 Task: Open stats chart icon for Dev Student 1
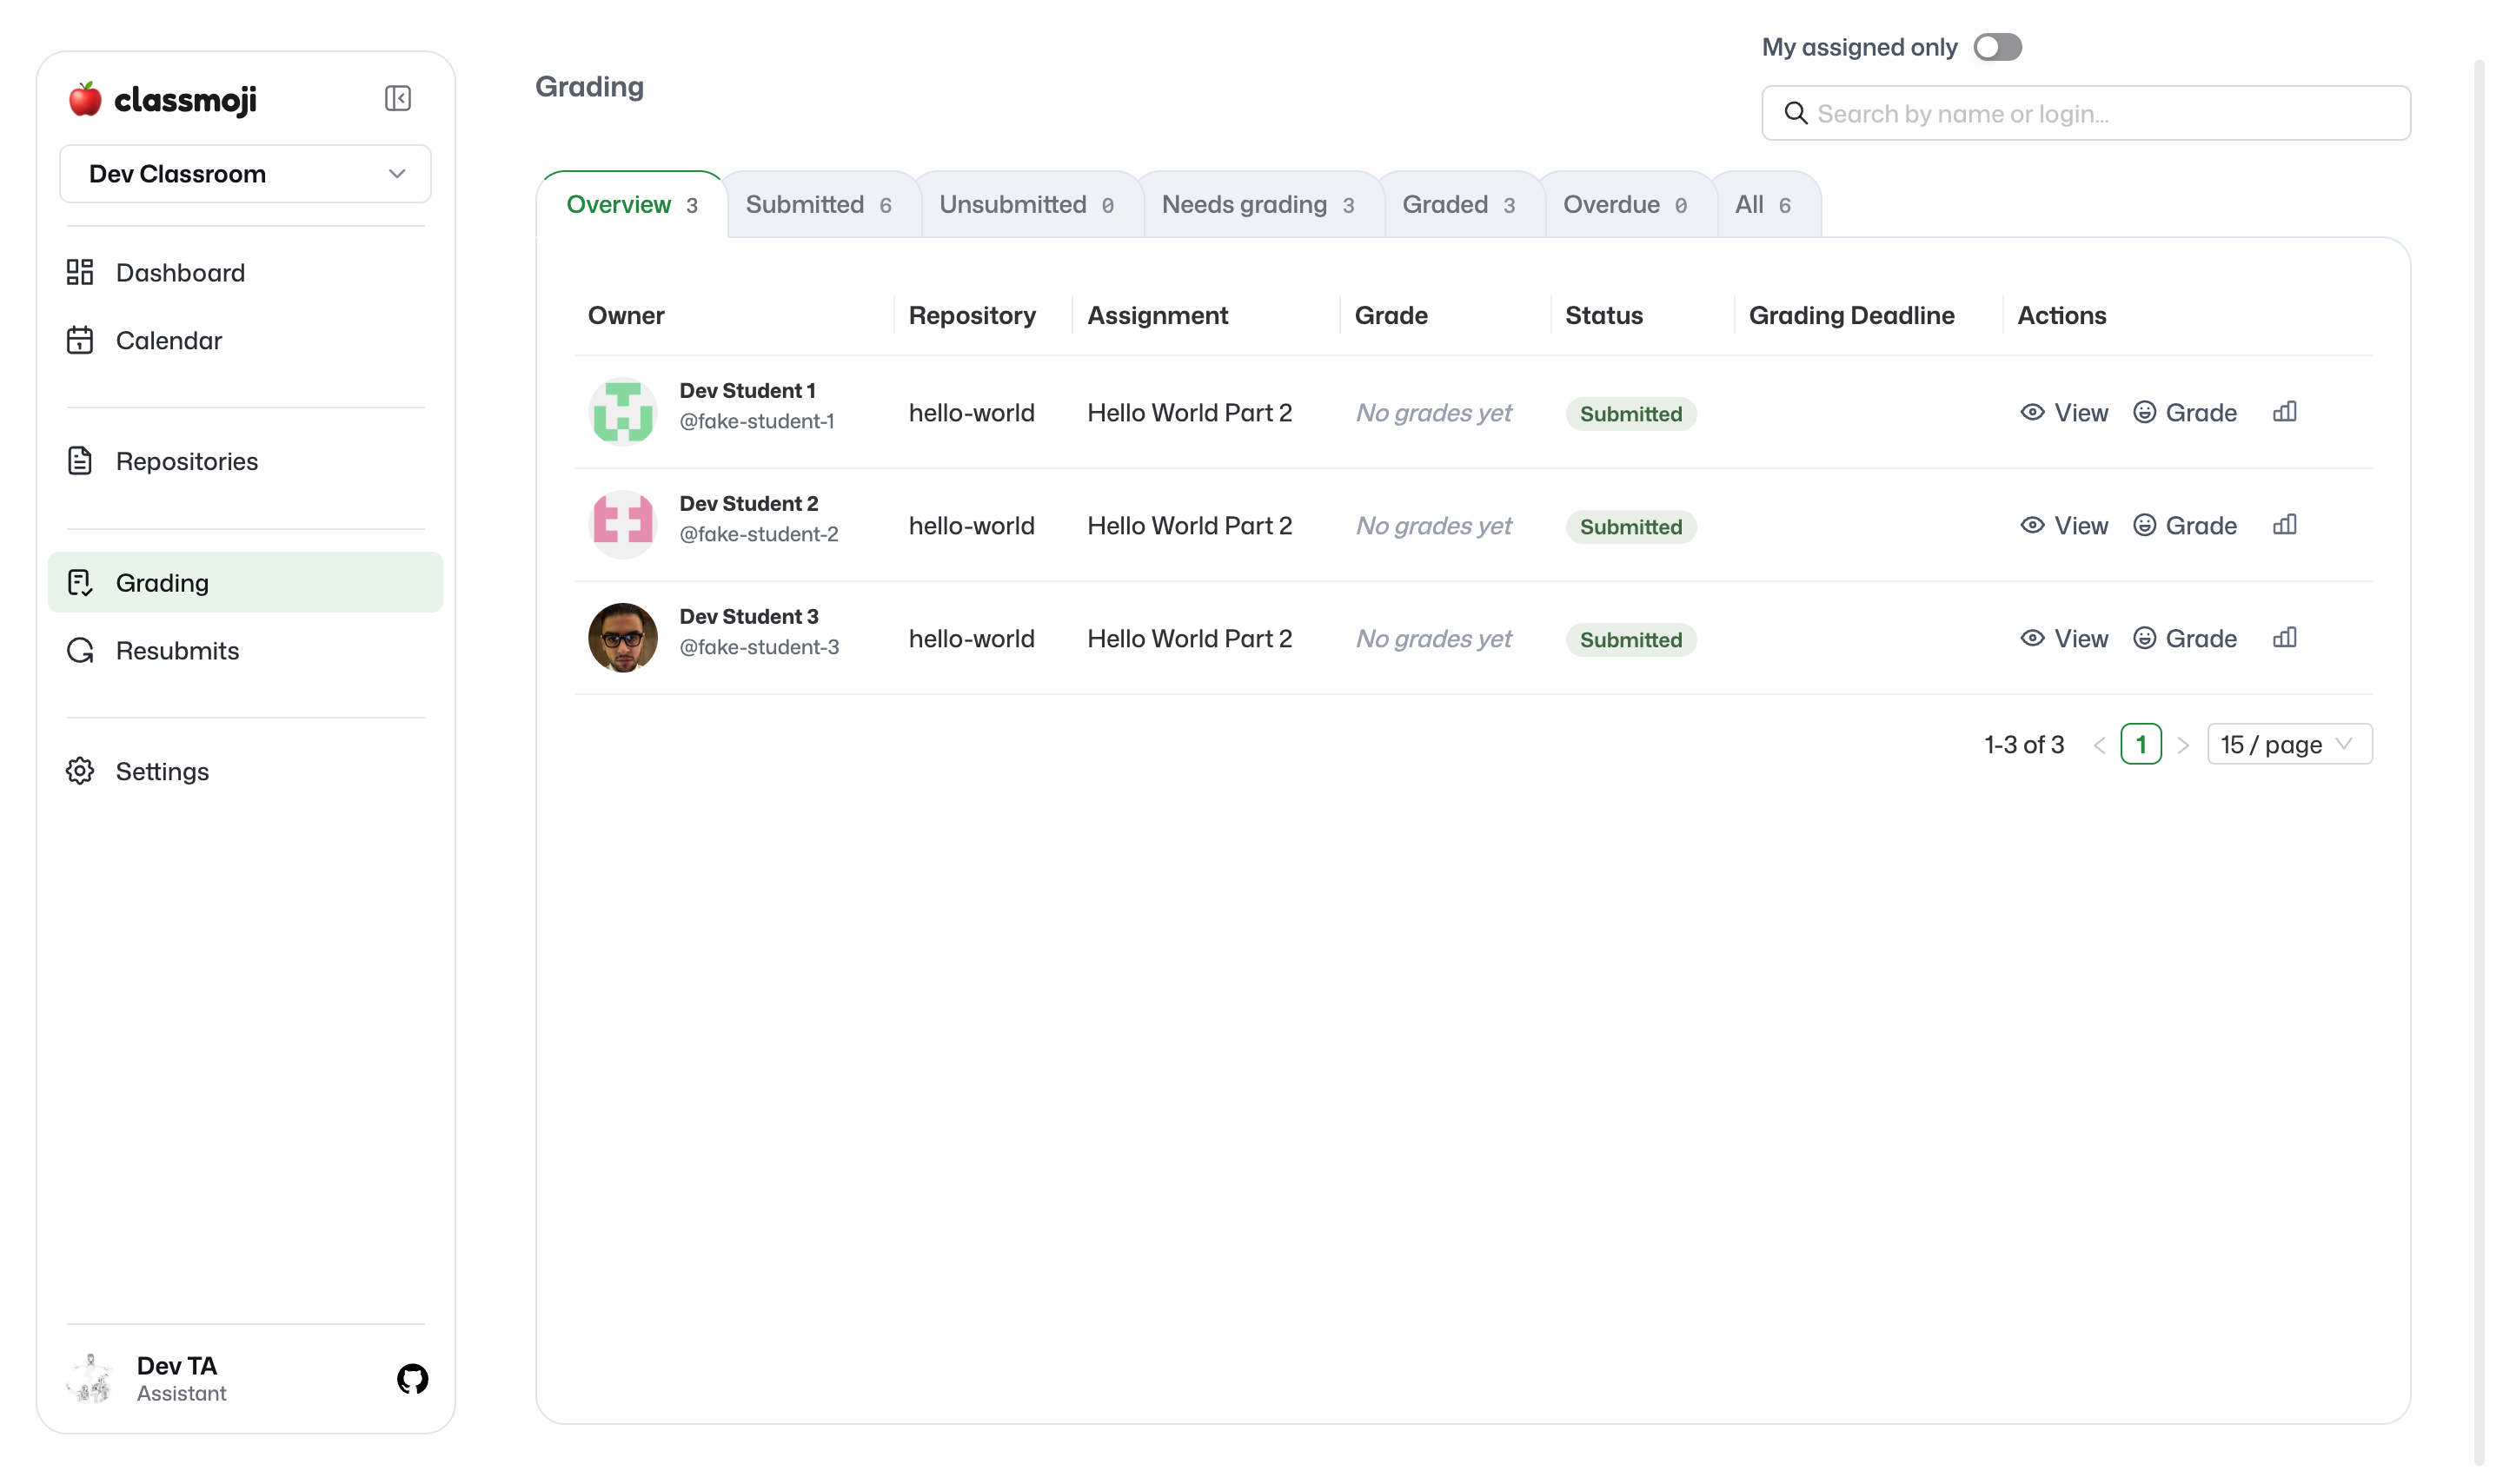coord(2284,412)
